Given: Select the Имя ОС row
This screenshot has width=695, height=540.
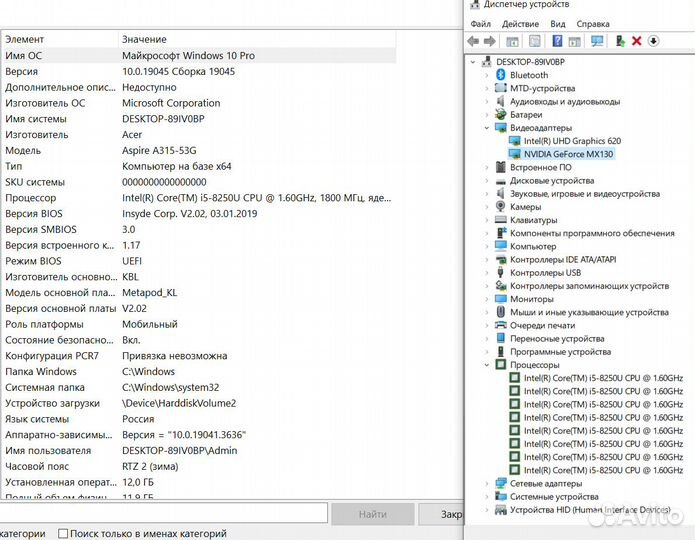Looking at the screenshot, I should pos(199,55).
